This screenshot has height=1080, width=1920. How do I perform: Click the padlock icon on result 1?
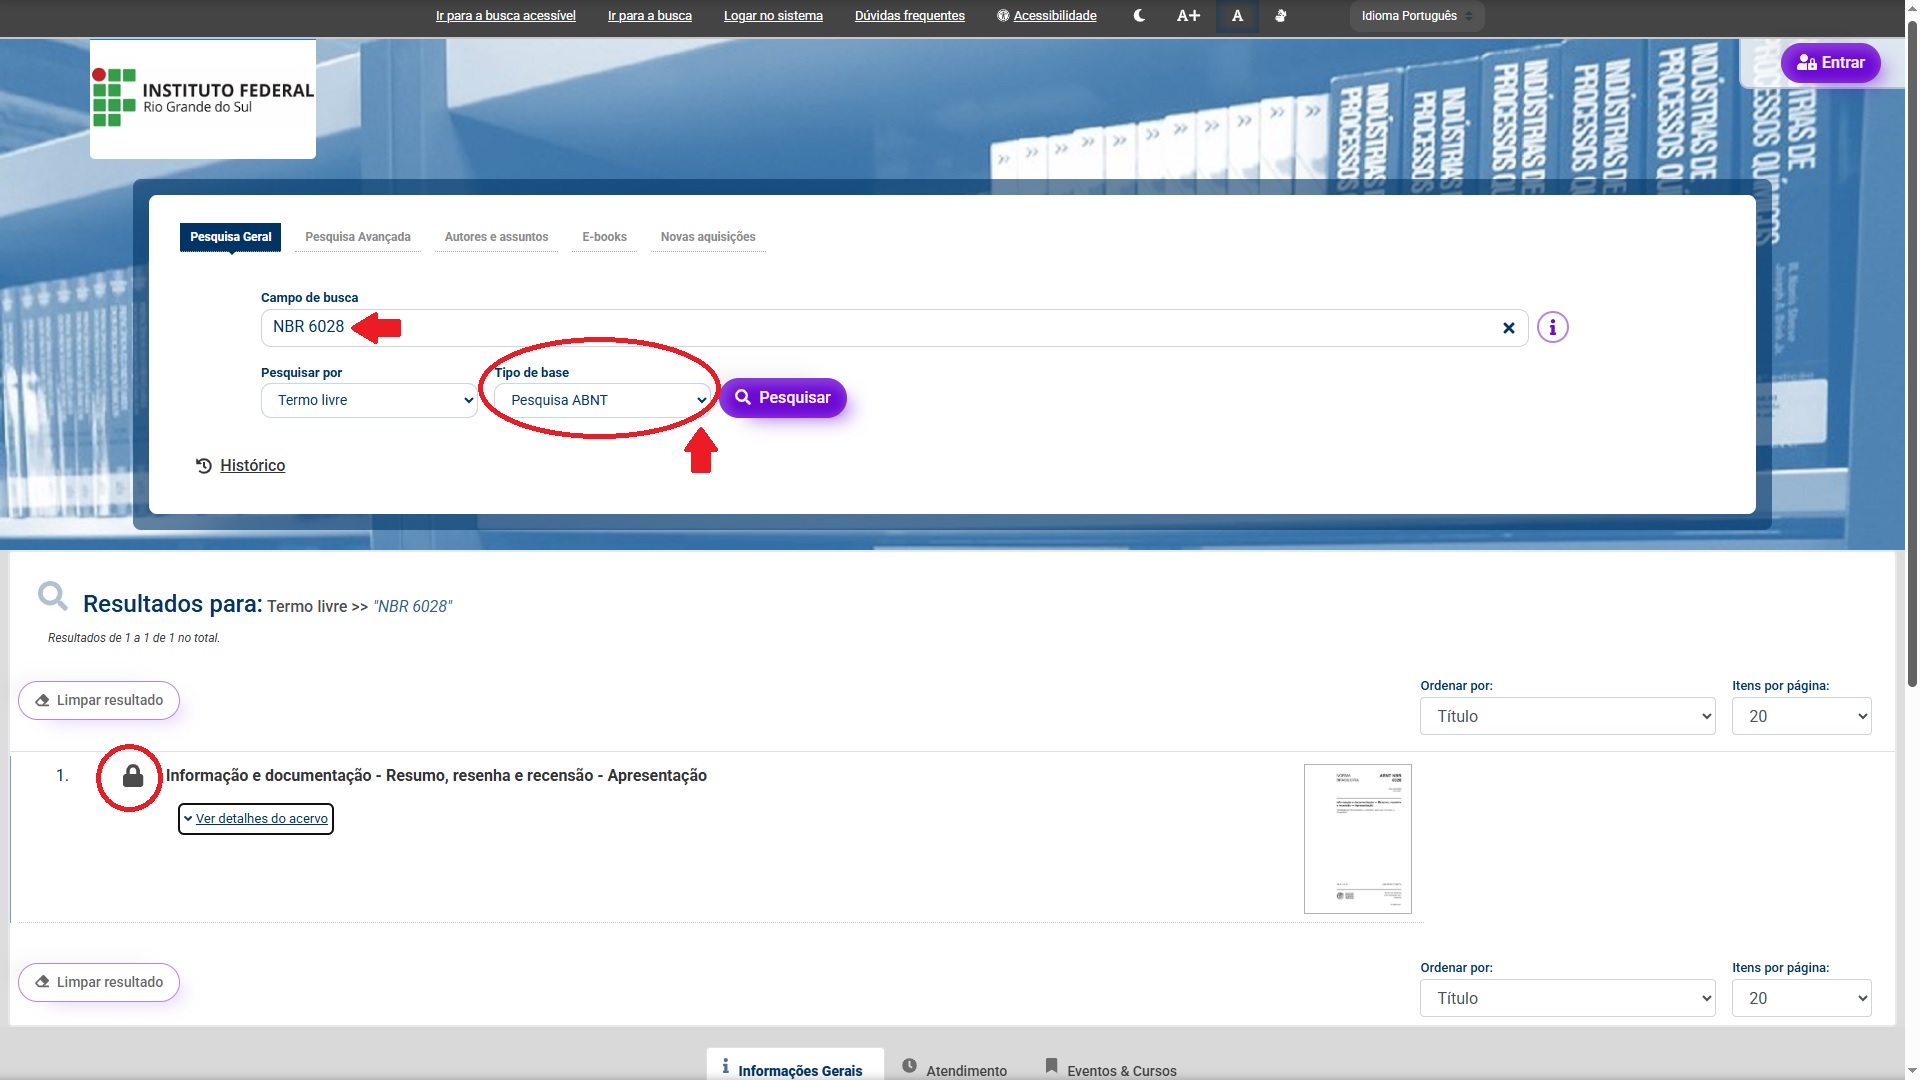tap(133, 776)
